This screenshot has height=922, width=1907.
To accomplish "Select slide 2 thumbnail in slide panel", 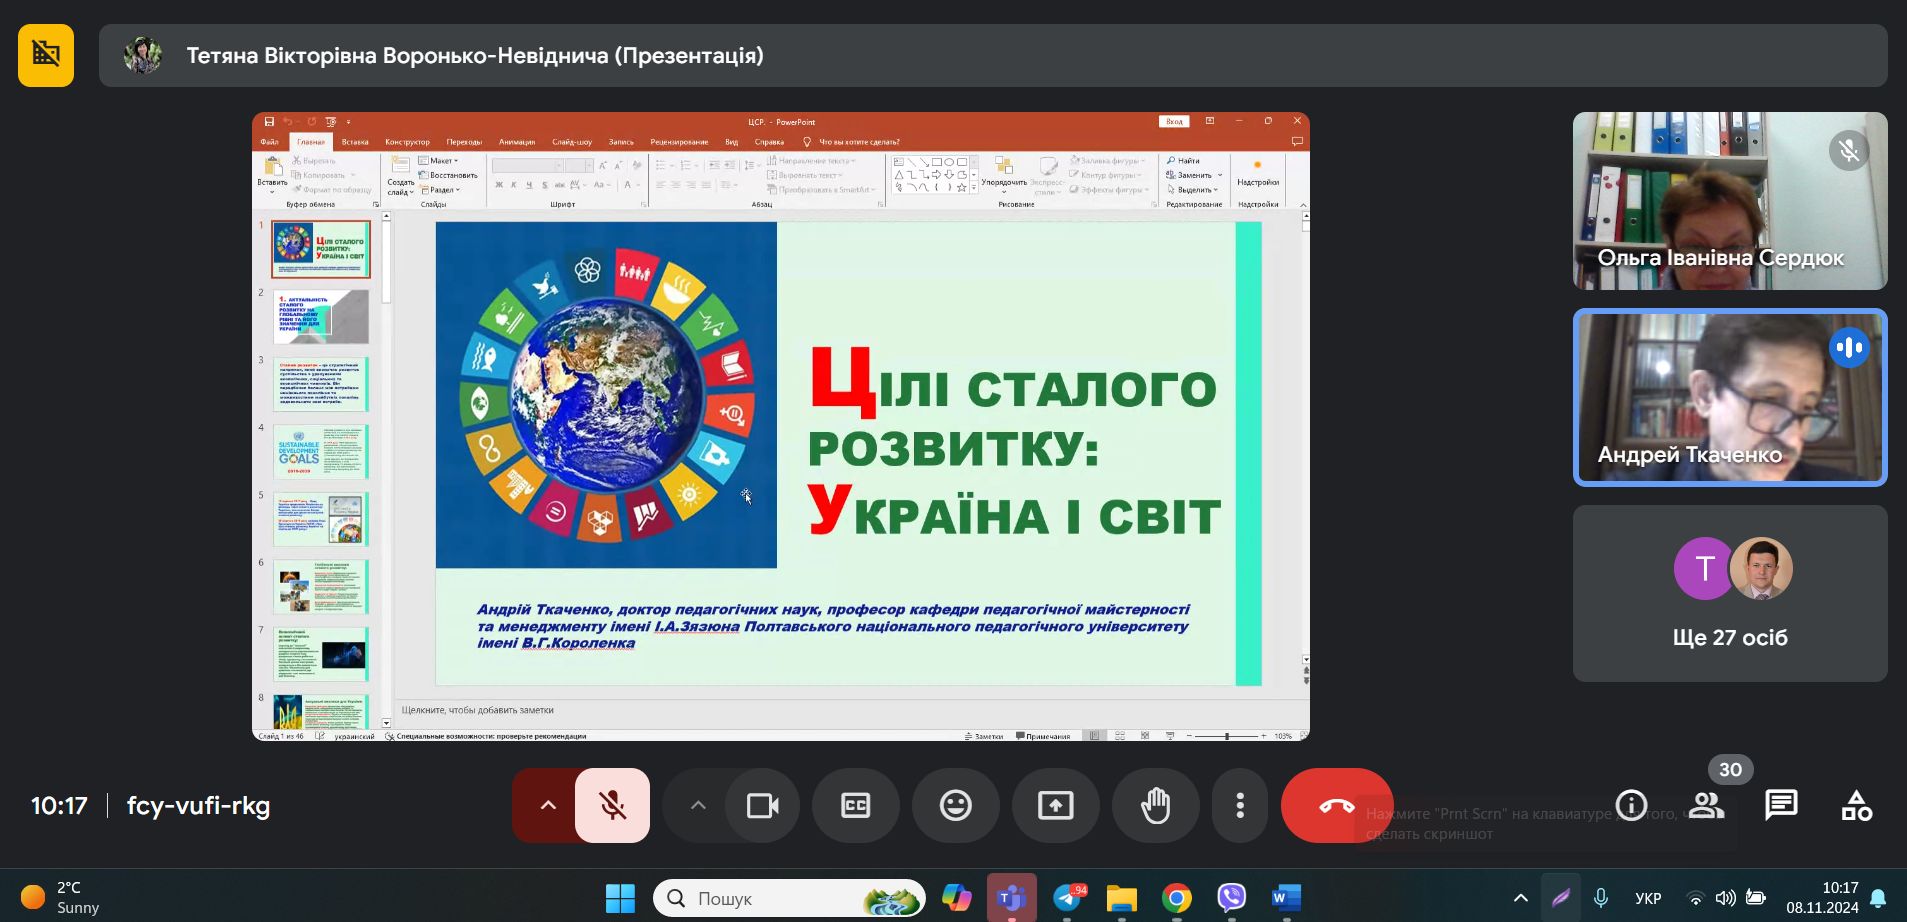I will pyautogui.click(x=321, y=316).
